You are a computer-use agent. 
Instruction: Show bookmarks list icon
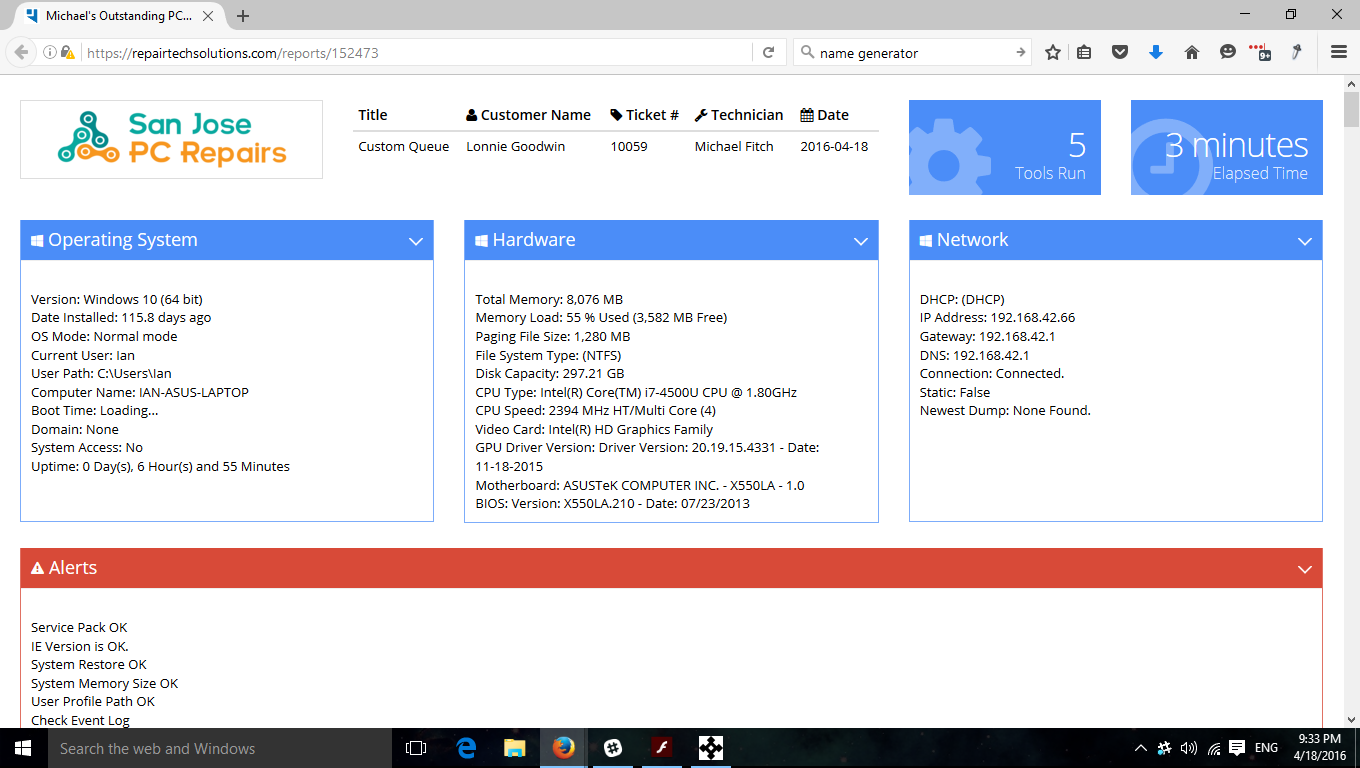(1085, 53)
